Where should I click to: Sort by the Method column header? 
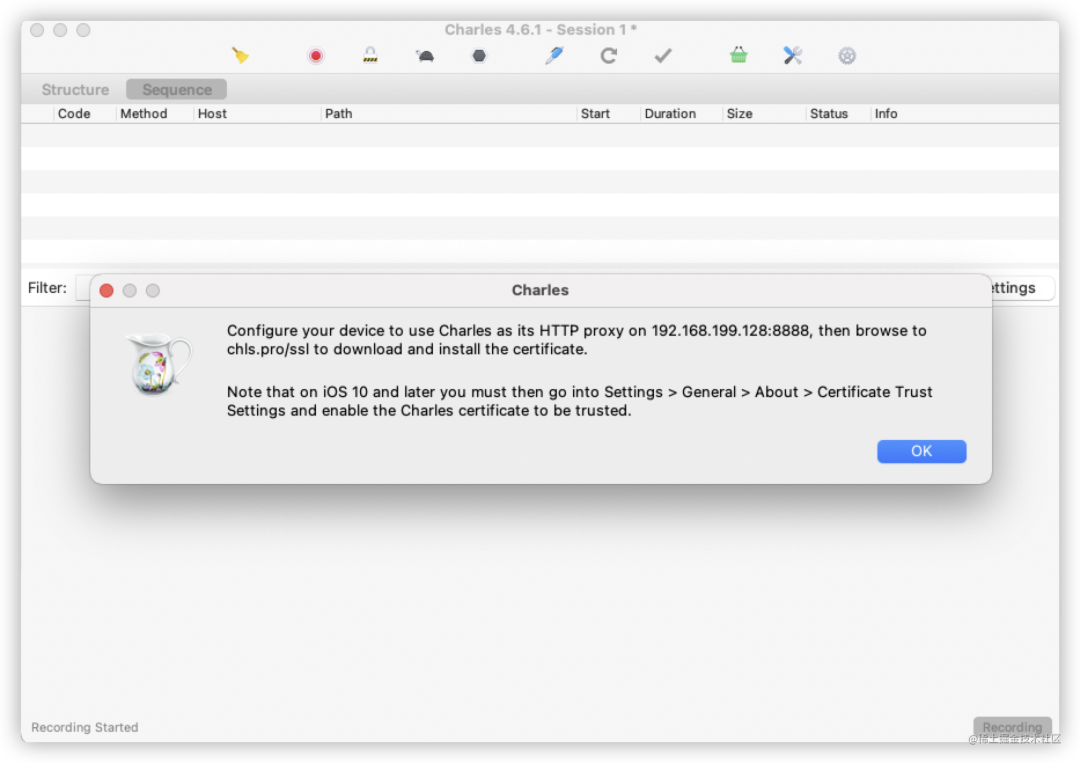(x=143, y=114)
